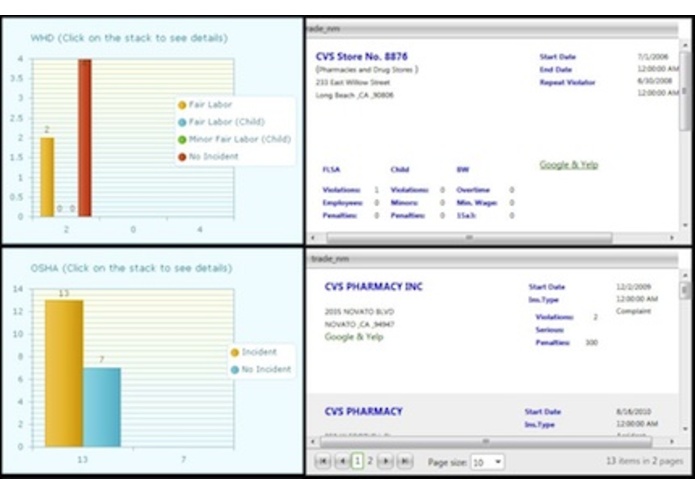Click down arrow of bottom panel vertical scrollbar

coord(685,429)
